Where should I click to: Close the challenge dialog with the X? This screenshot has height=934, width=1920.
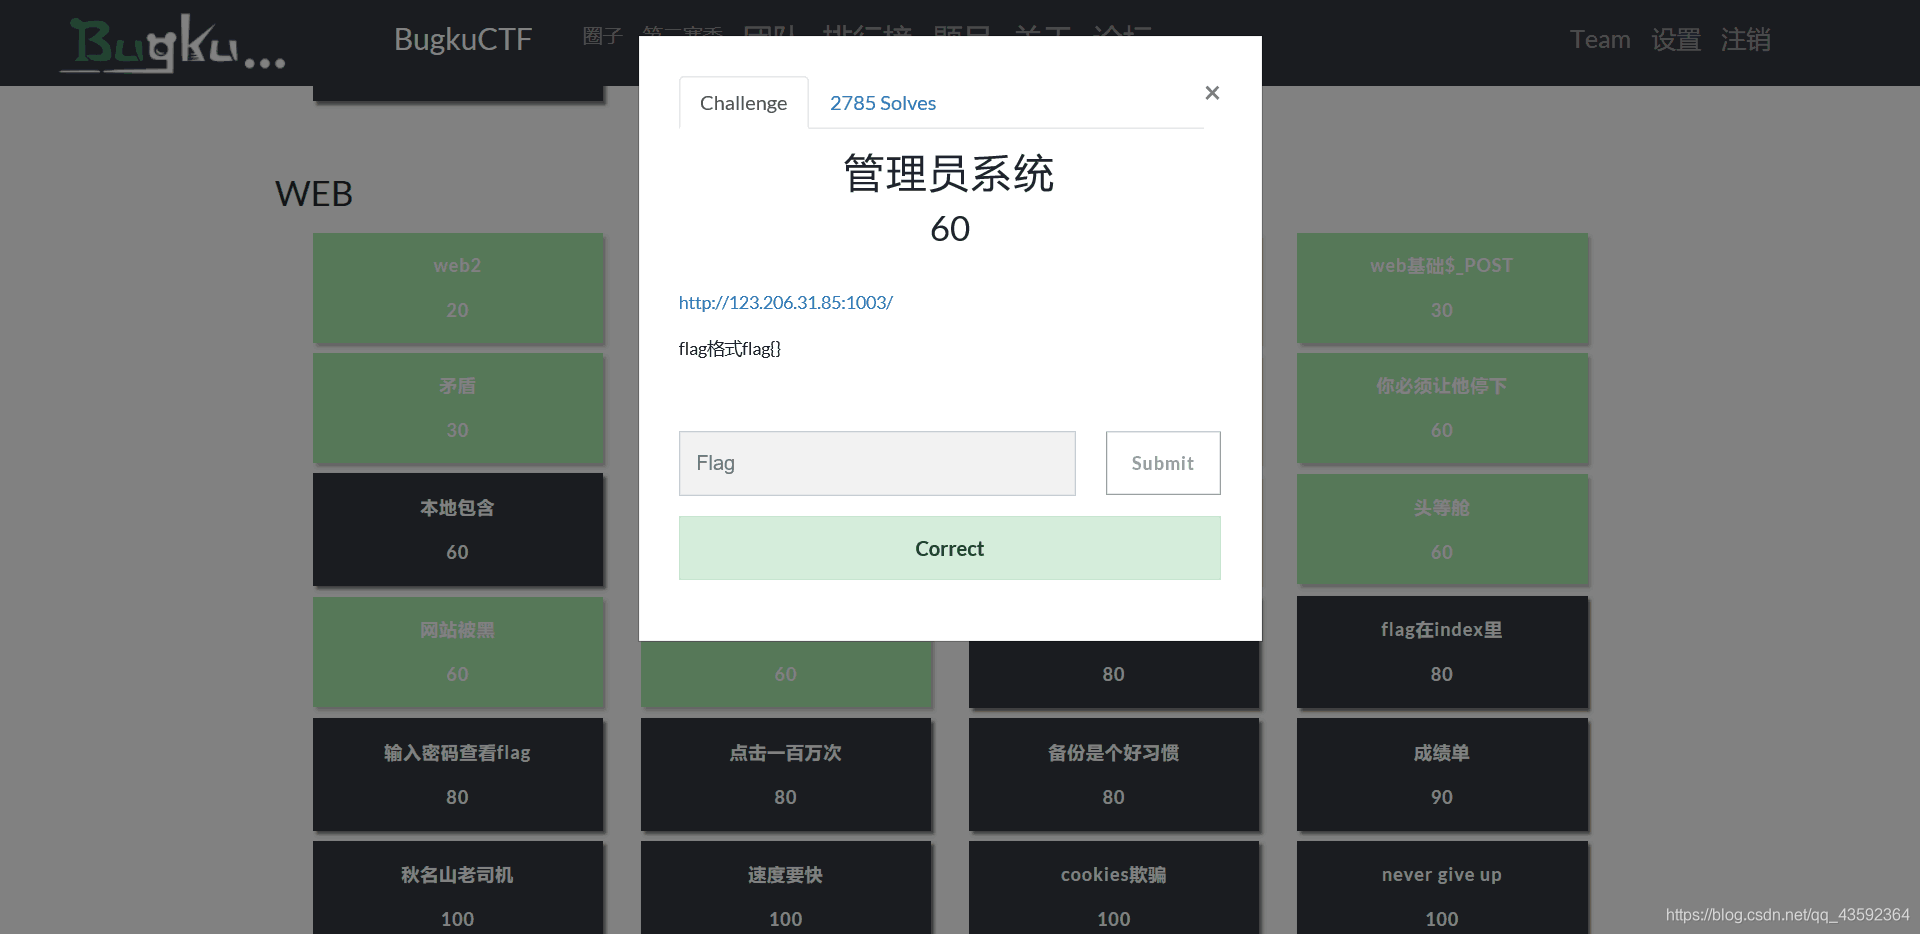tap(1212, 93)
